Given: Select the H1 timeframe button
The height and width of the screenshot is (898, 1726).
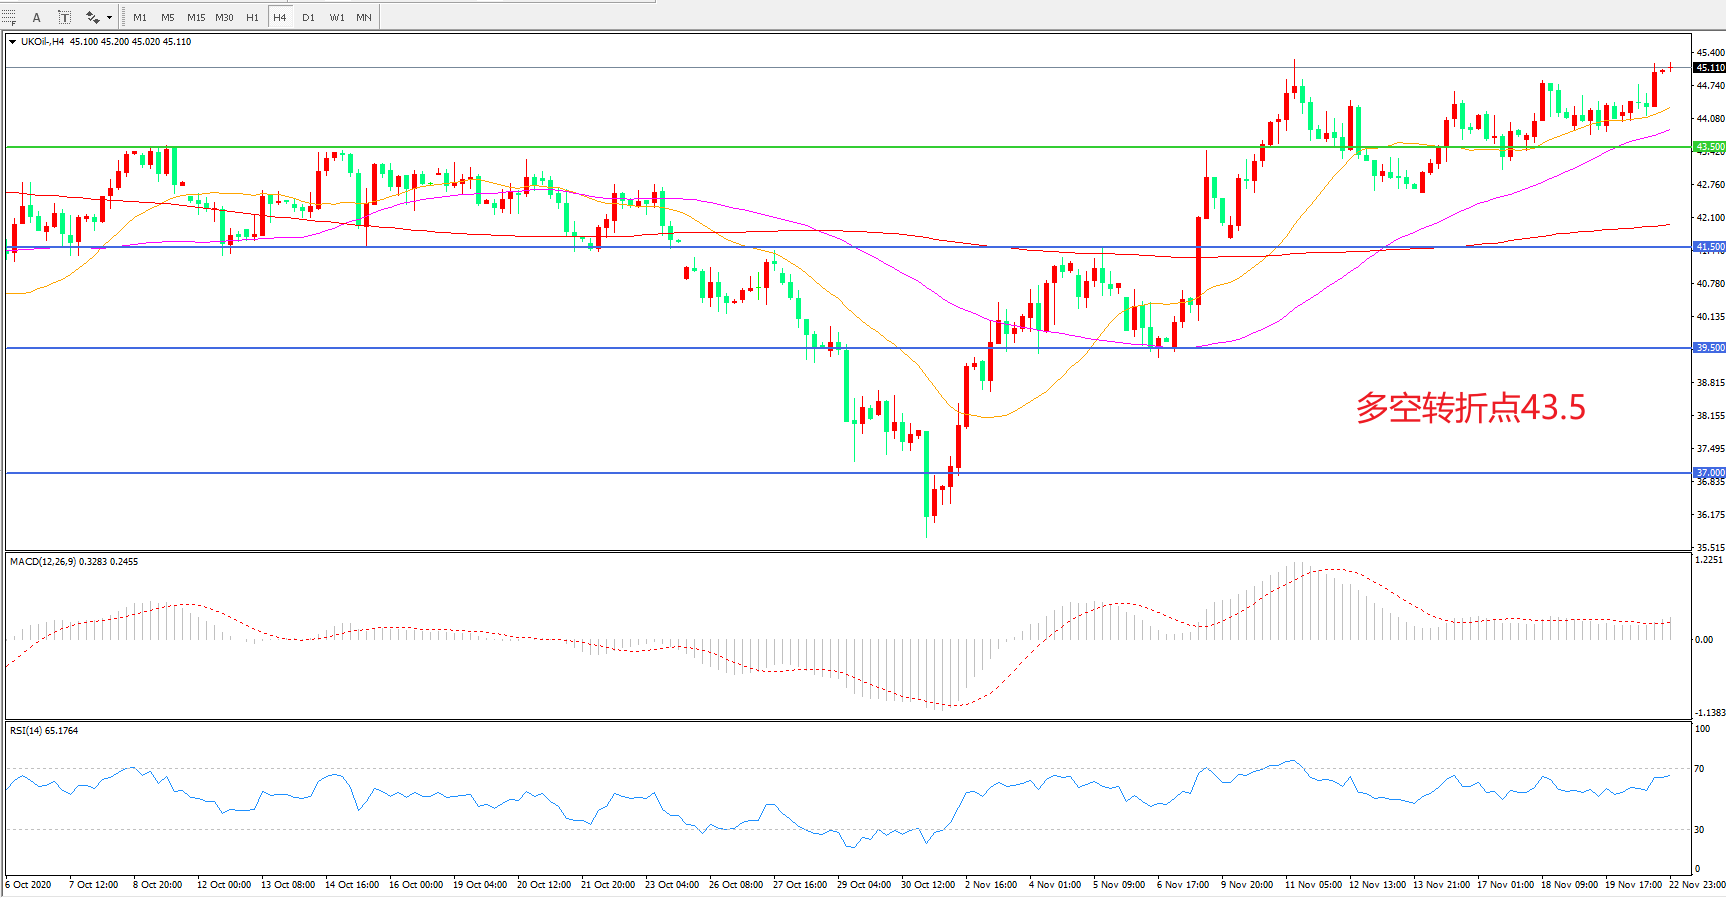Looking at the screenshot, I should pos(252,17).
